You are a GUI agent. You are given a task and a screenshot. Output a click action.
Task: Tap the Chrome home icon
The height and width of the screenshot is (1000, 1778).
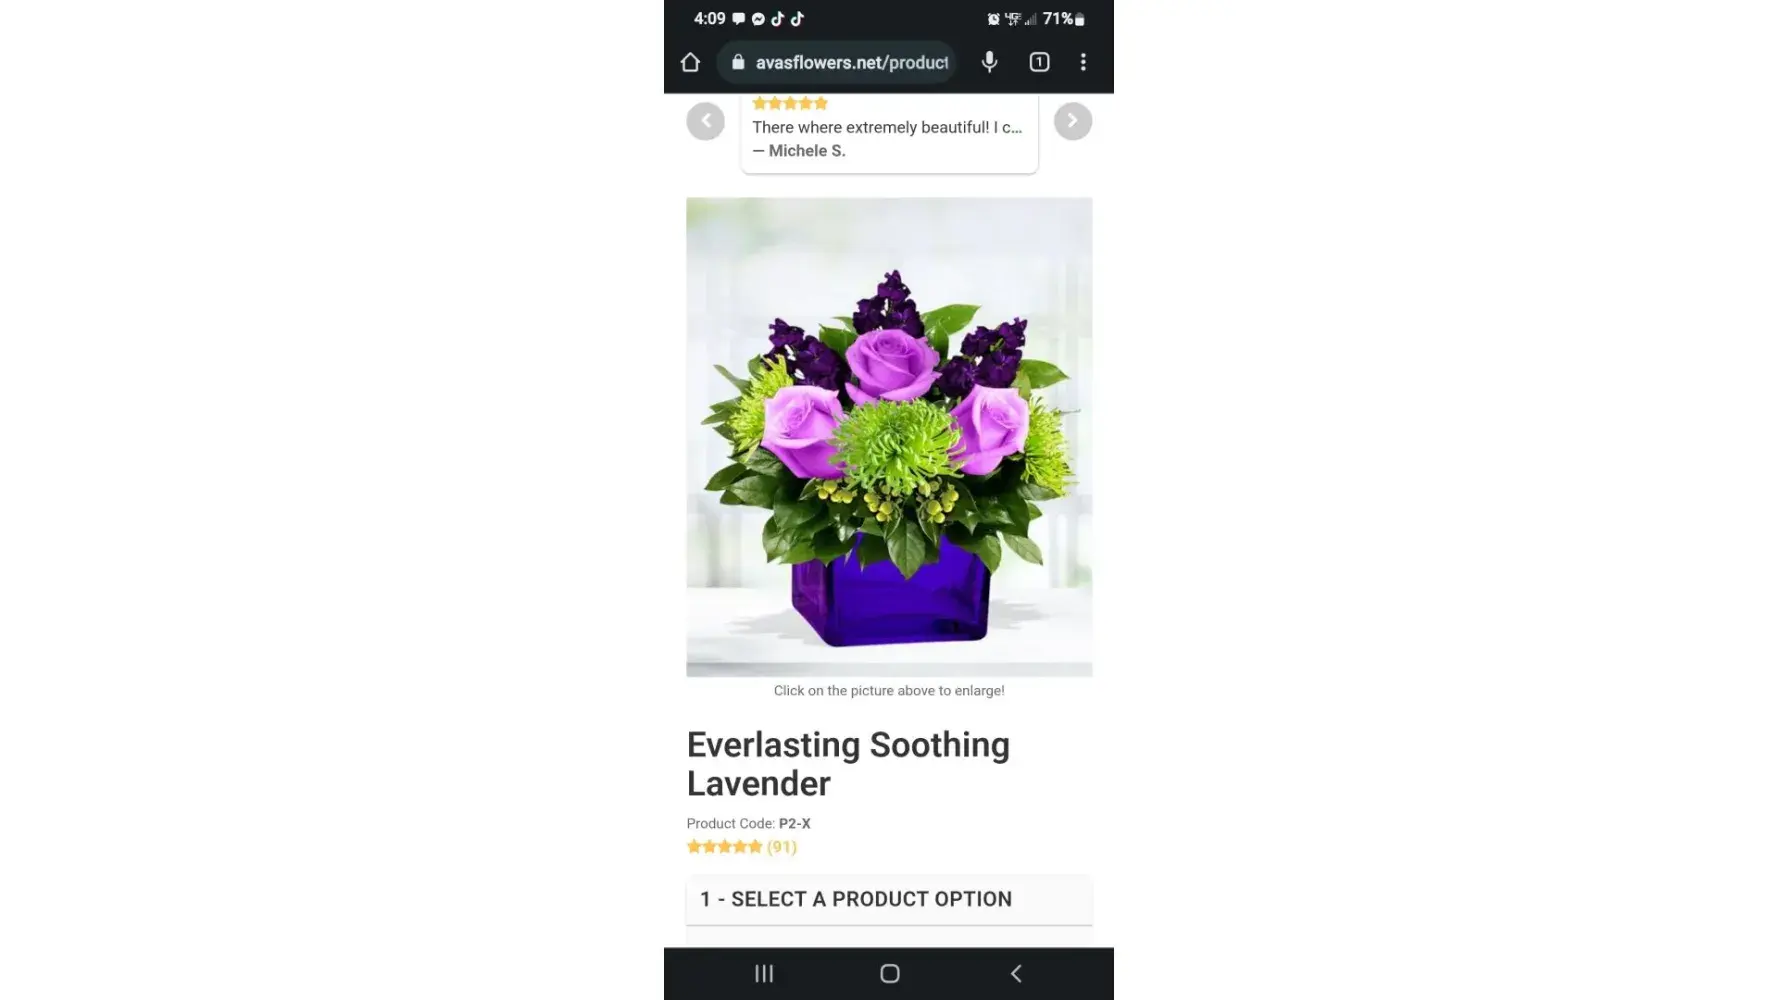pos(690,62)
